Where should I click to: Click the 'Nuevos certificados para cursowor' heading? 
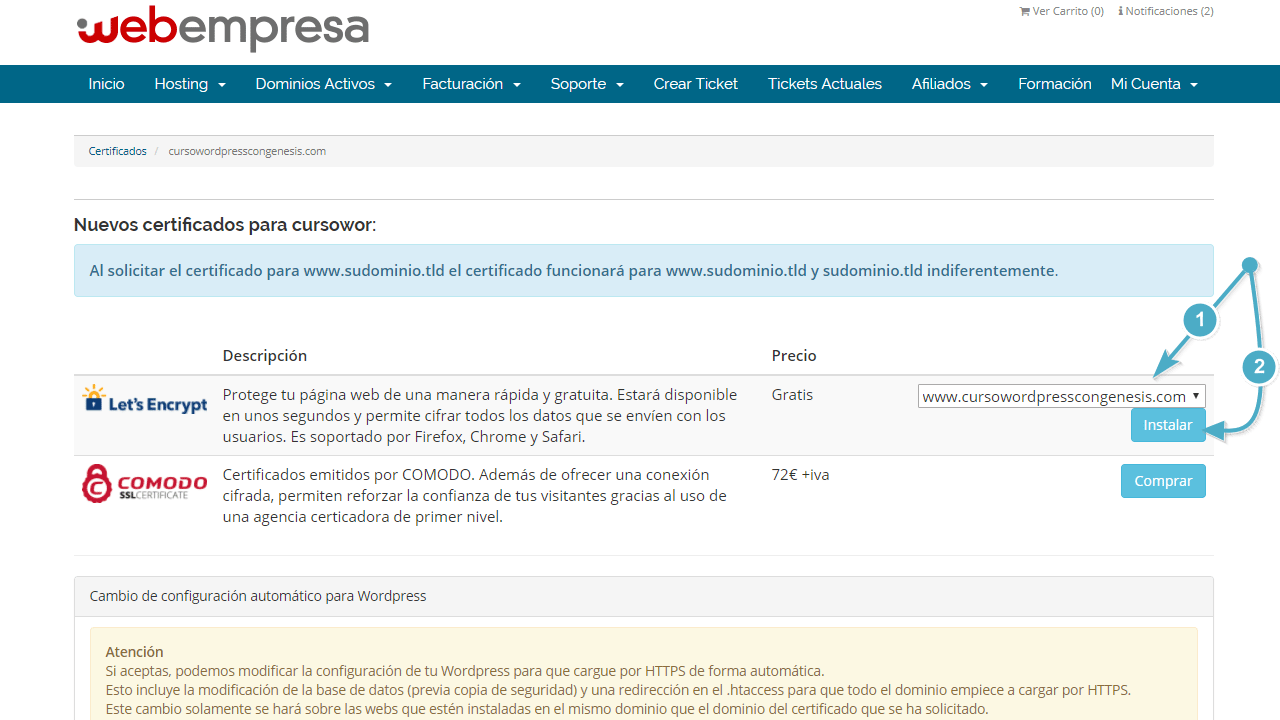coord(225,225)
